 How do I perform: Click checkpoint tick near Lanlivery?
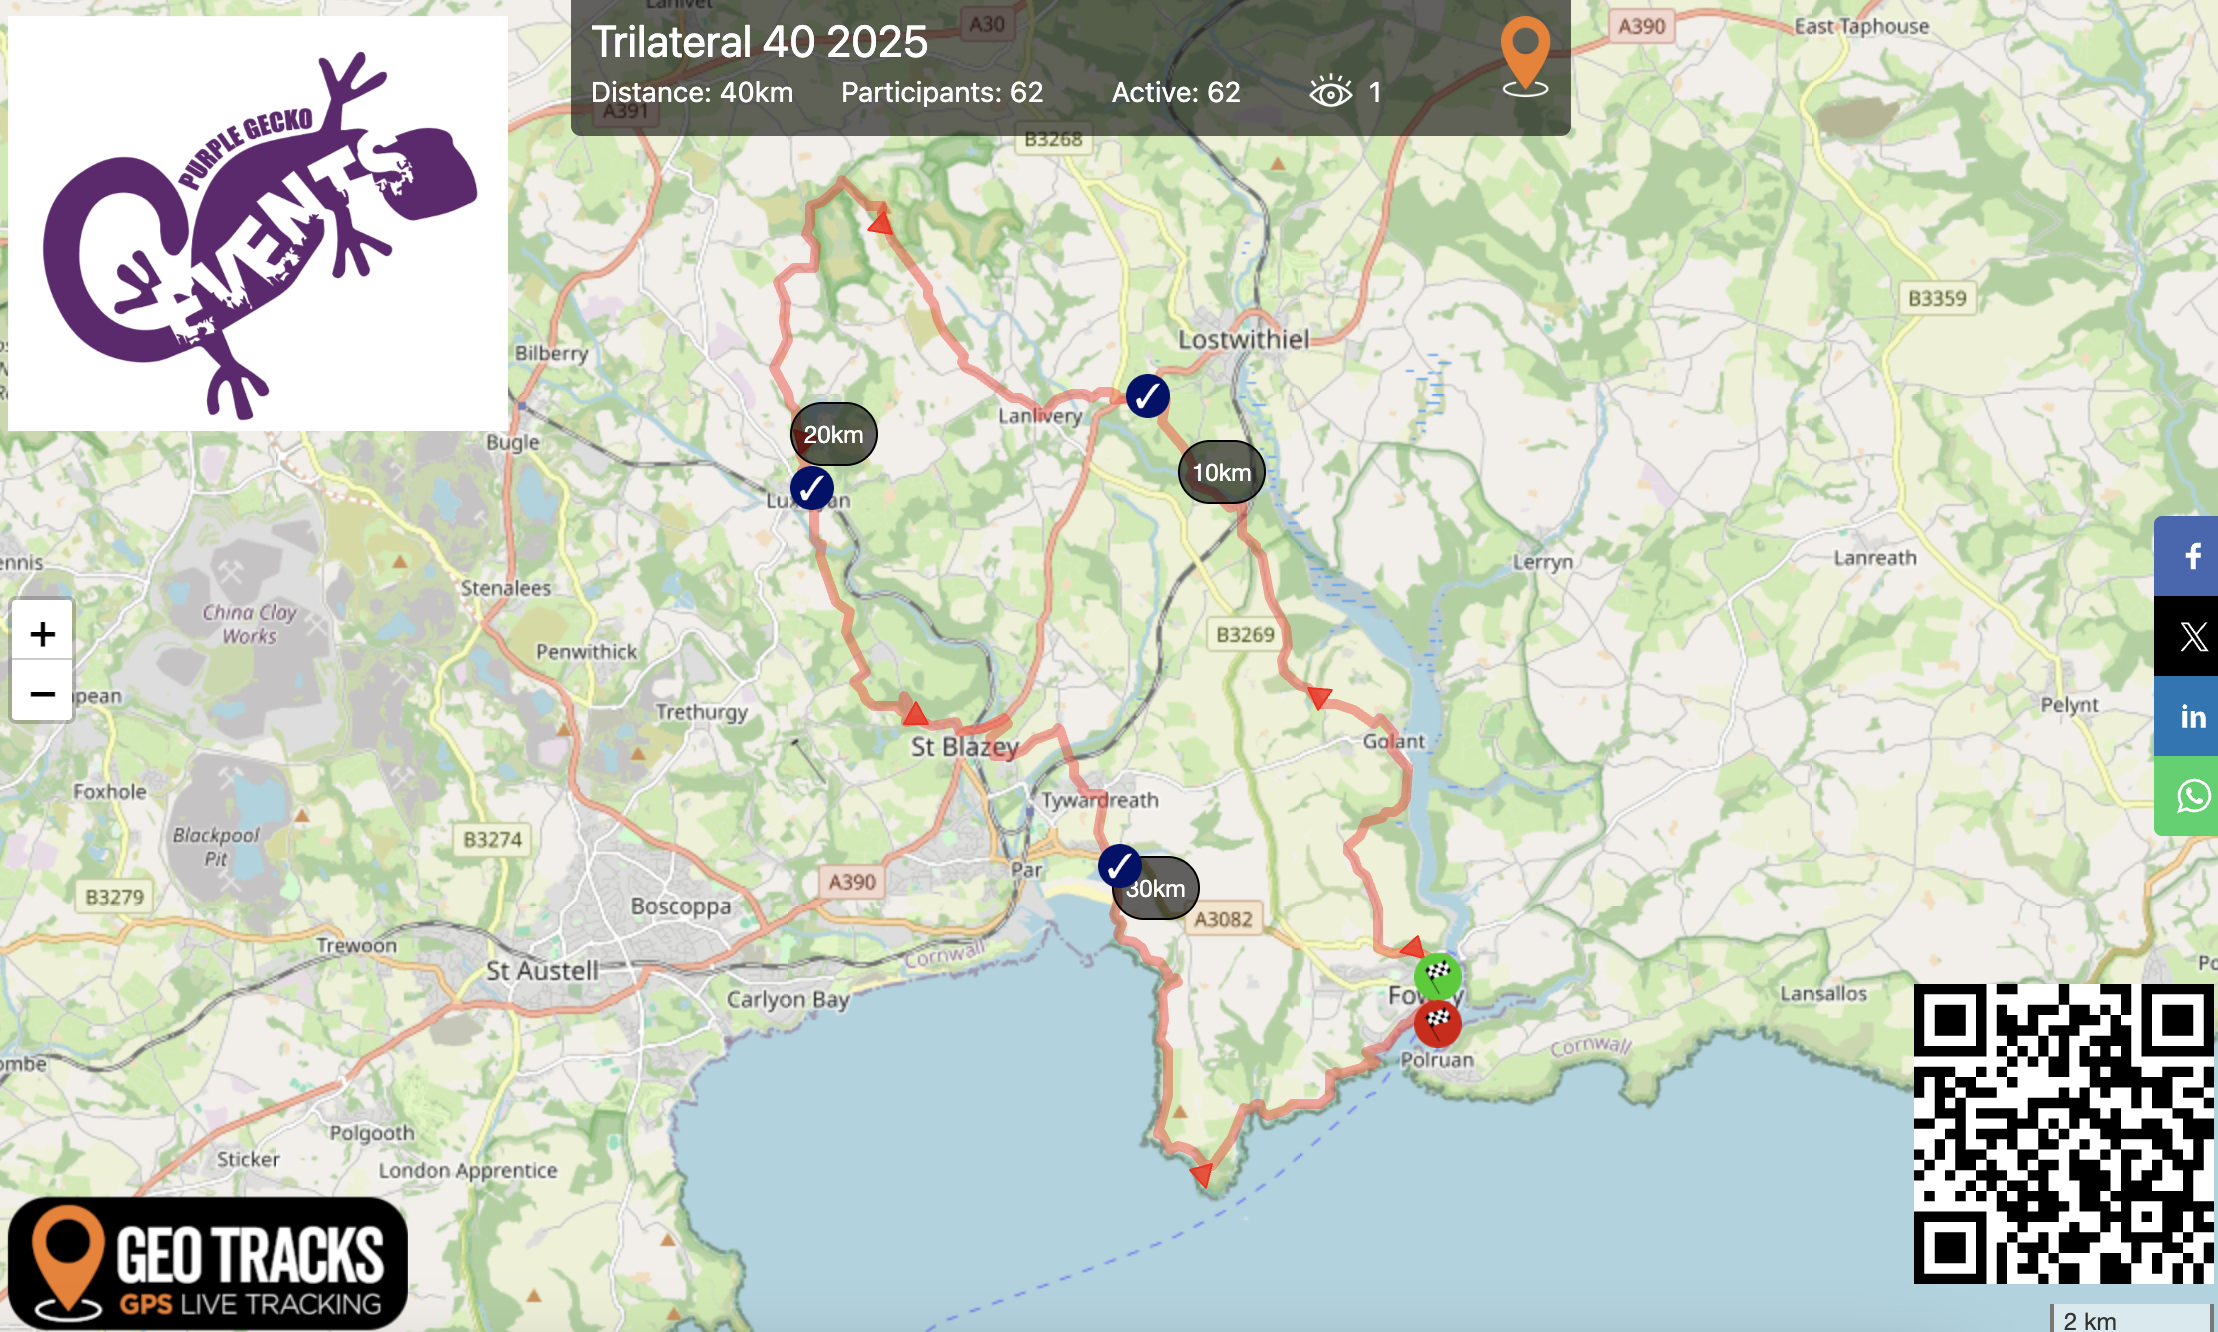click(x=1147, y=396)
